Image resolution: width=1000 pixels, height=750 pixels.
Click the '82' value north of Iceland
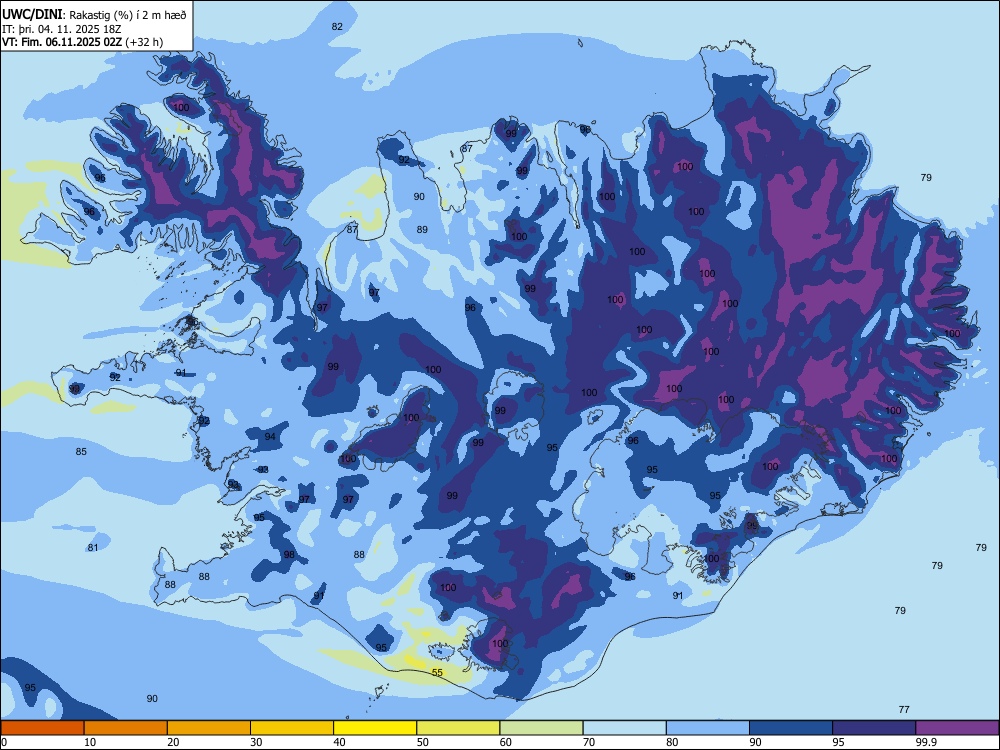337,26
